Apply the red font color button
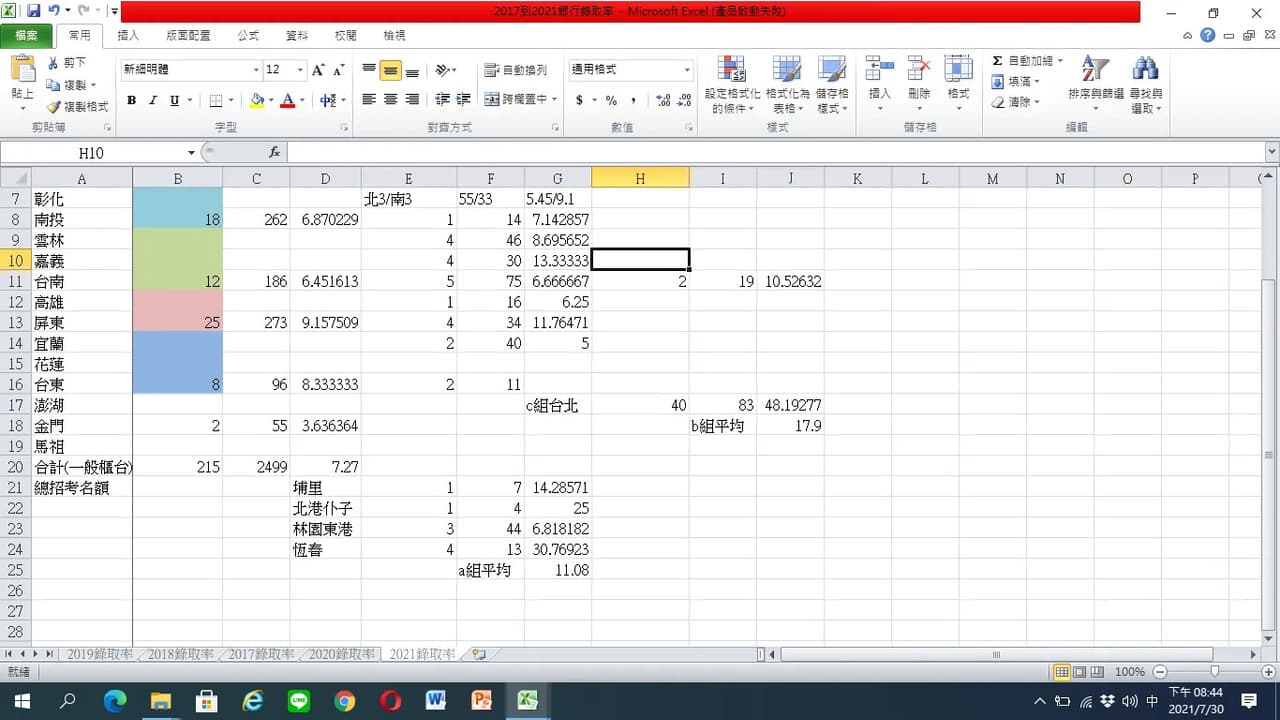This screenshot has height=720, width=1280. point(288,100)
